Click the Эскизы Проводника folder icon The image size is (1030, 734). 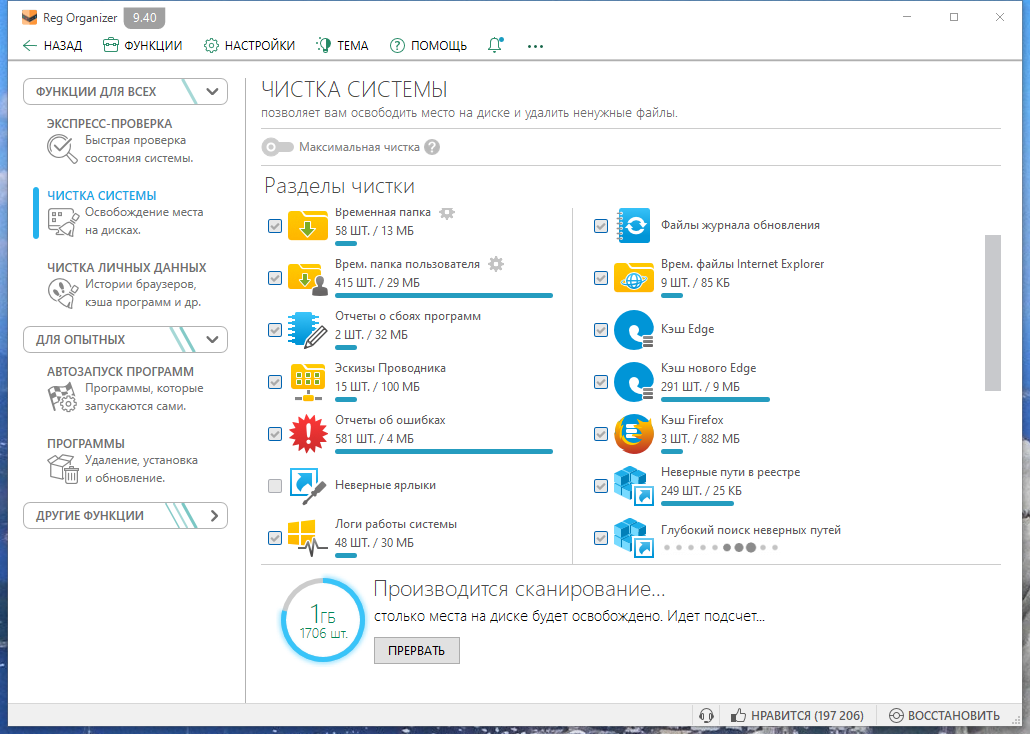pyautogui.click(x=307, y=382)
